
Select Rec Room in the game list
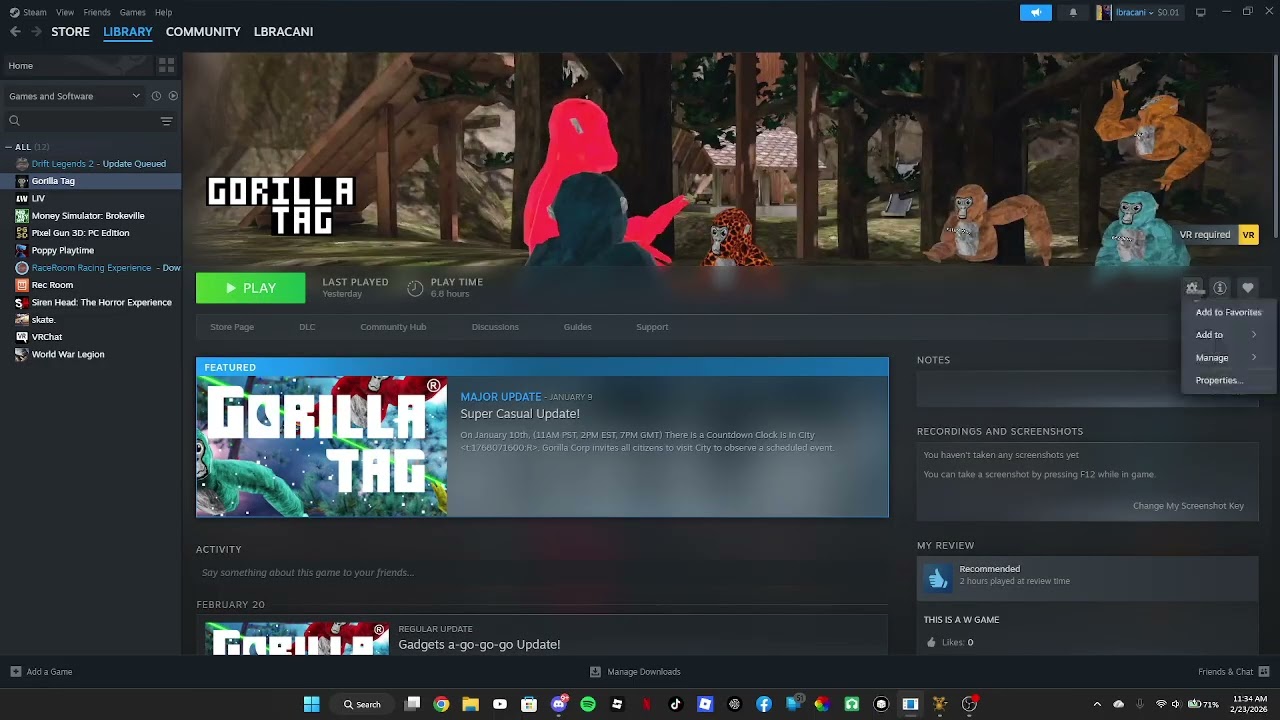click(52, 285)
